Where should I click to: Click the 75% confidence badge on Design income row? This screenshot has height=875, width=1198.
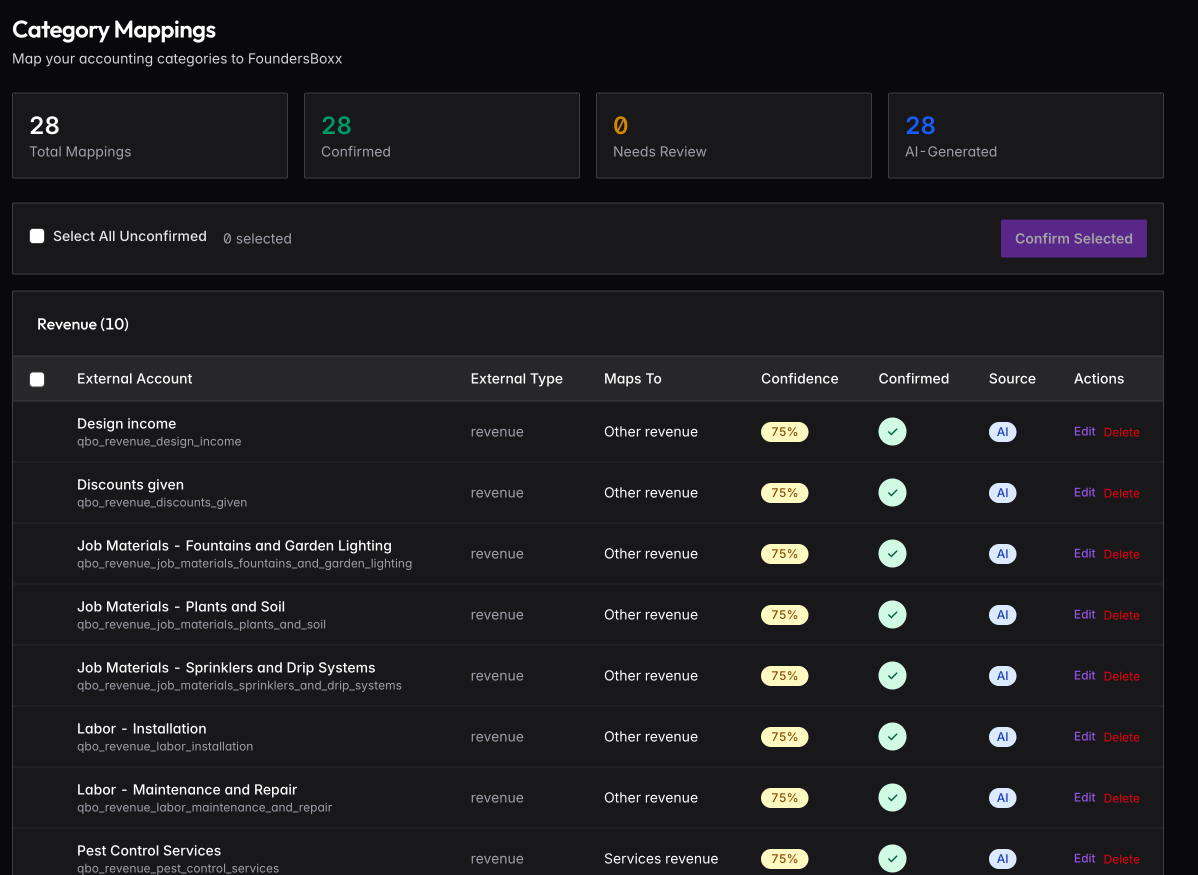[784, 431]
